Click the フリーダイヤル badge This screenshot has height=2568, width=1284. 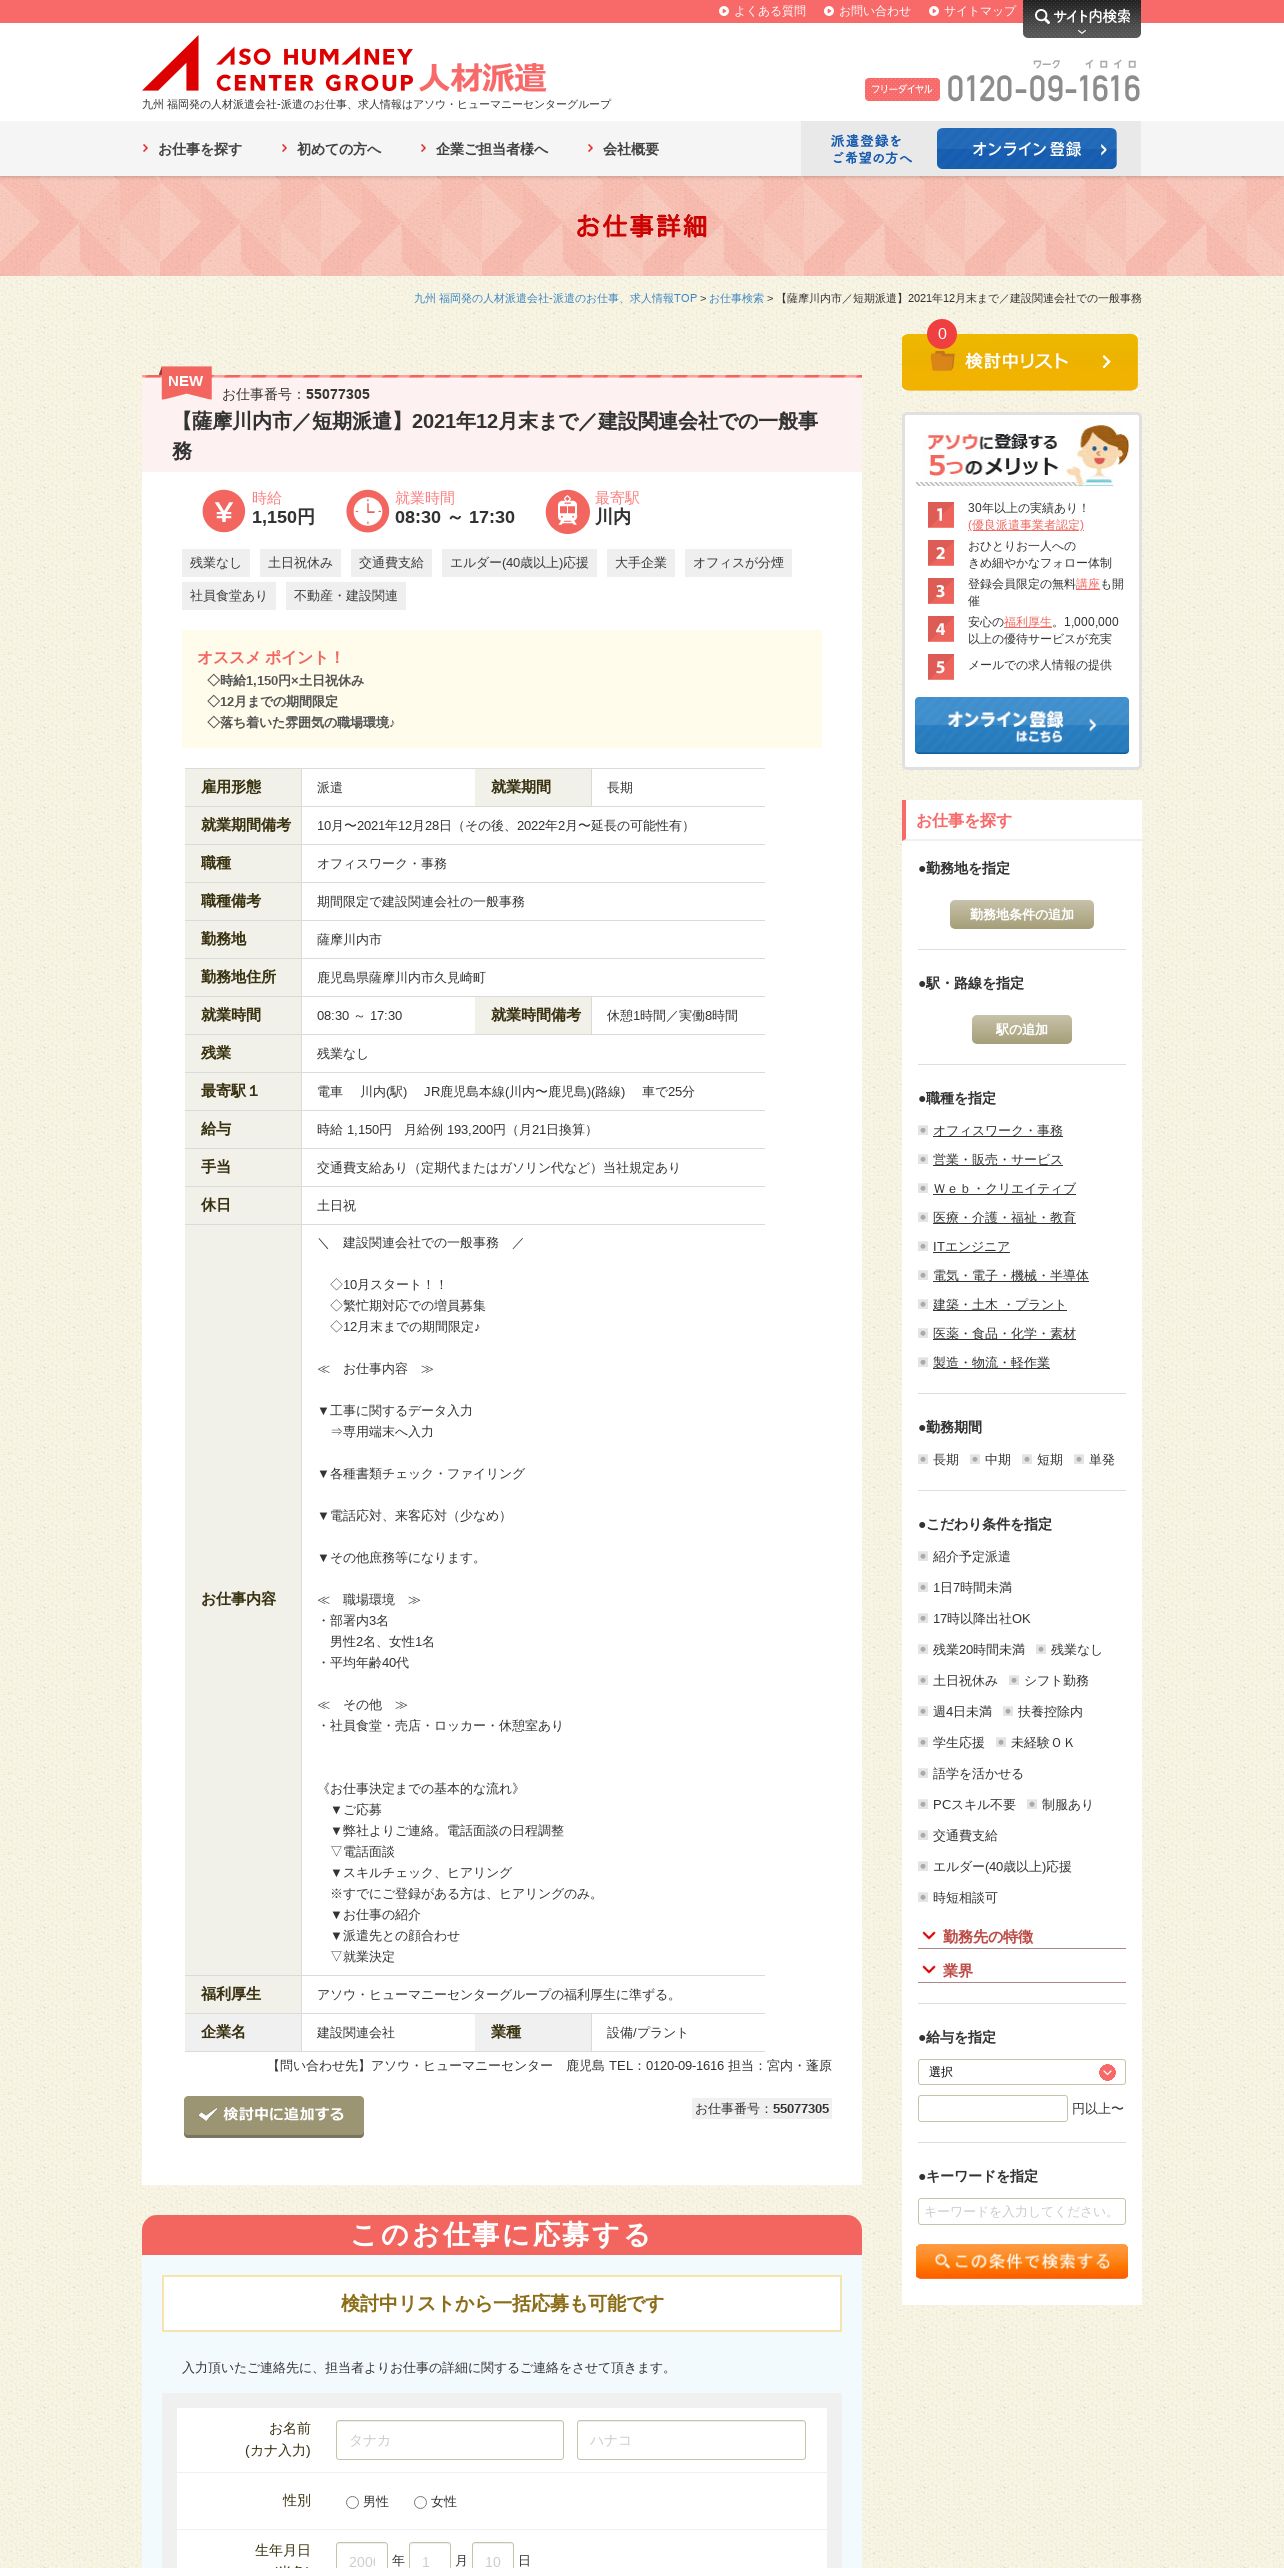coord(902,89)
